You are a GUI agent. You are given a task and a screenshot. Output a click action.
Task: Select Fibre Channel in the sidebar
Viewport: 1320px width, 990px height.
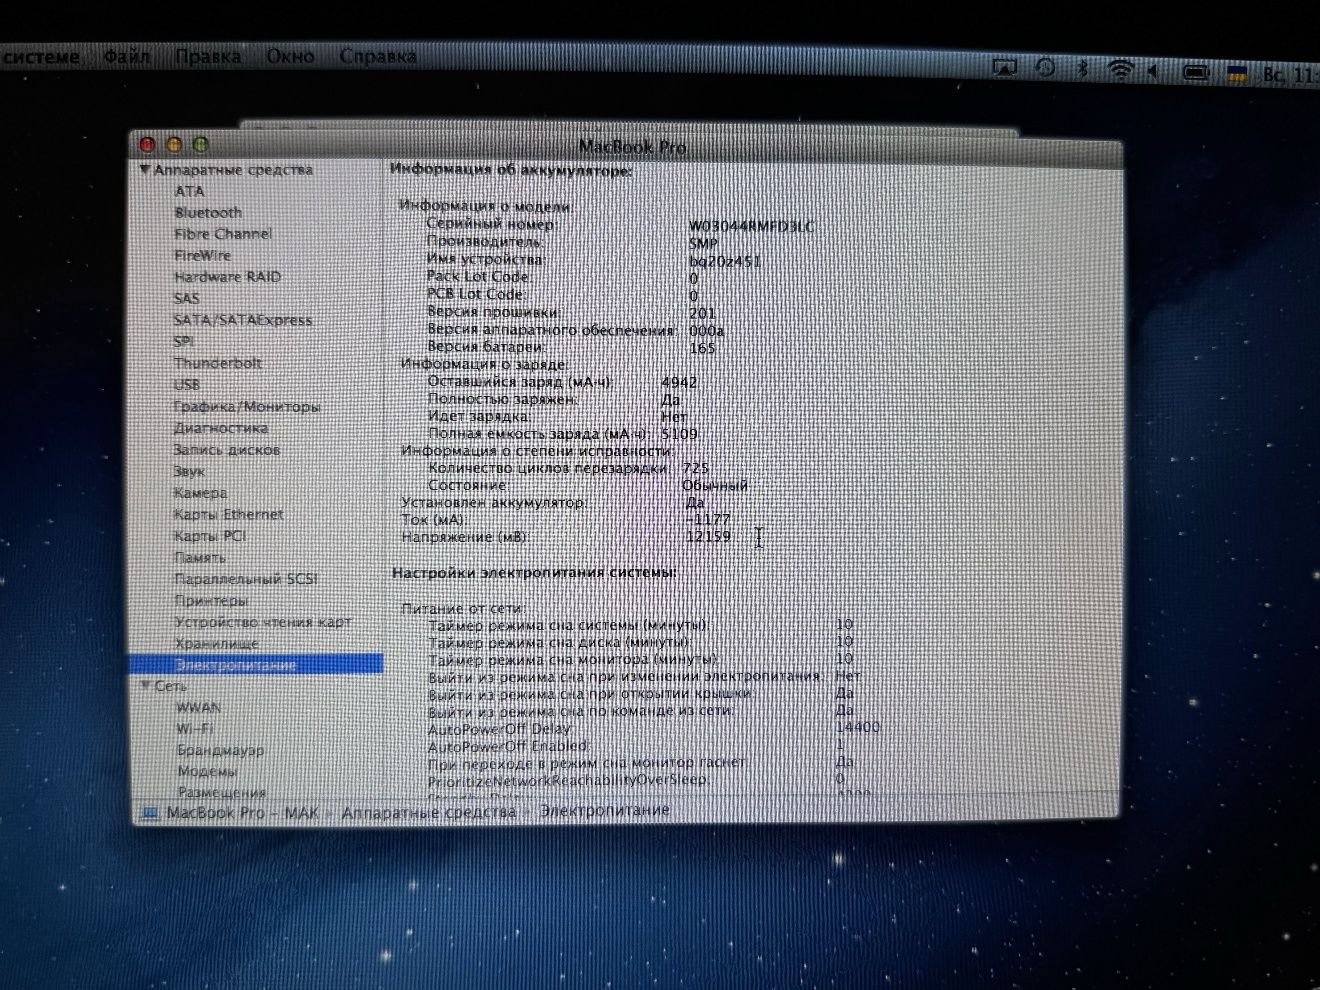[223, 234]
